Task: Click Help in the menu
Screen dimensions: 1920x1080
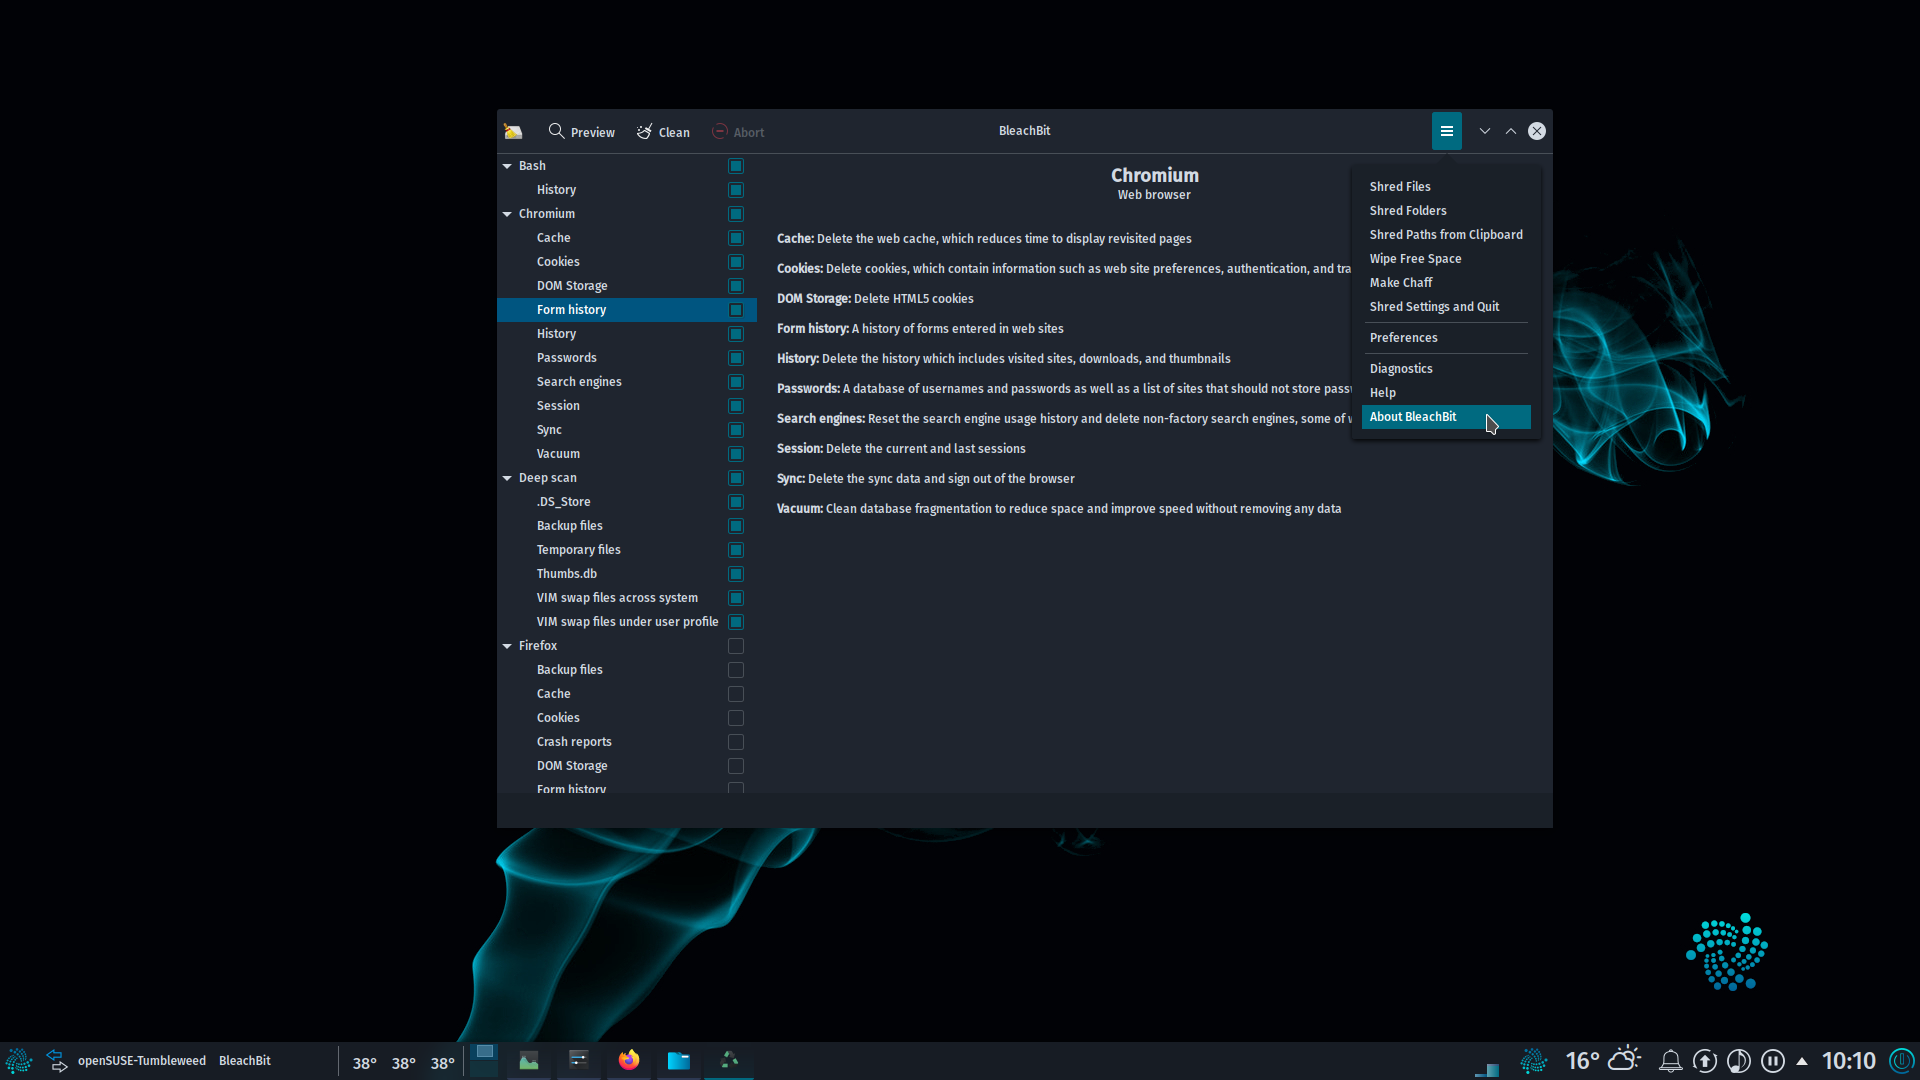Action: pyautogui.click(x=1446, y=393)
